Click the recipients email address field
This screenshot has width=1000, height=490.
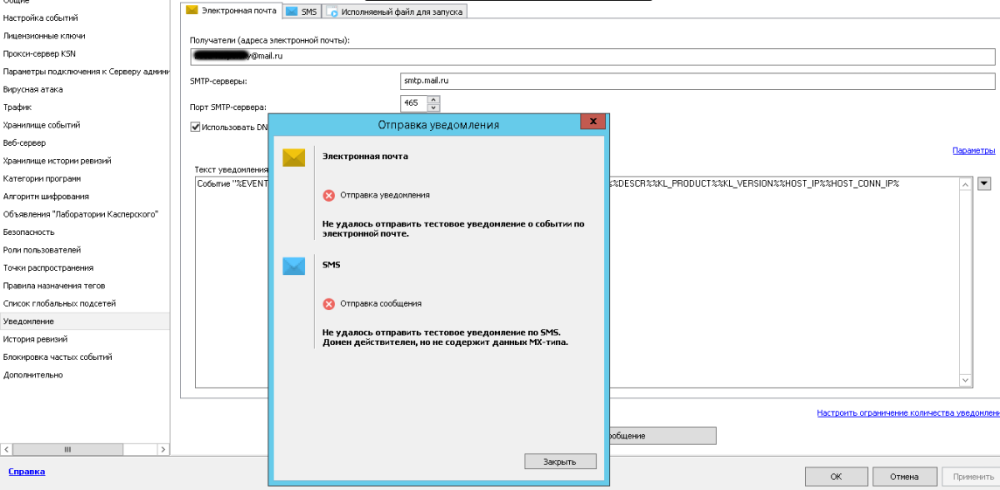coord(592,56)
